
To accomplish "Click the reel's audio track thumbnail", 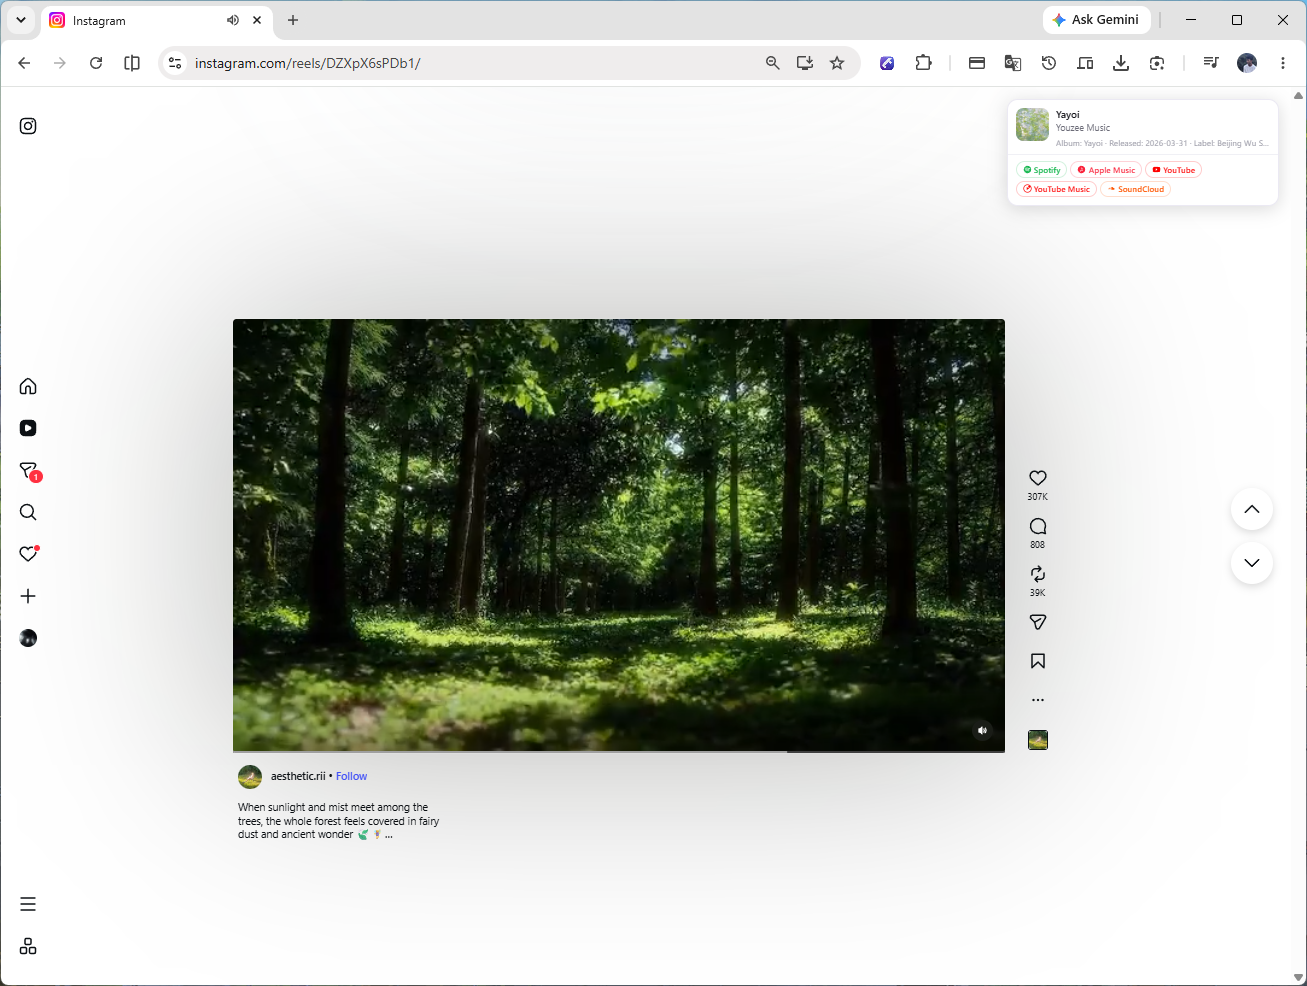I will pos(1038,740).
